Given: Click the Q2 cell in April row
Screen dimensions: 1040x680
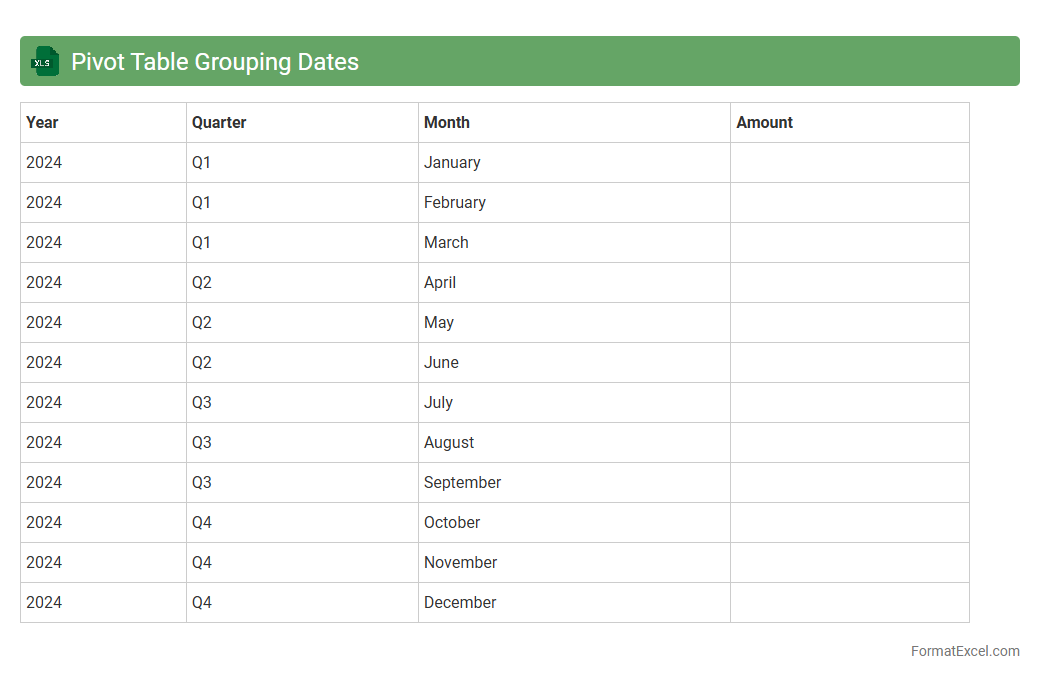Looking at the screenshot, I should pyautogui.click(x=202, y=282).
